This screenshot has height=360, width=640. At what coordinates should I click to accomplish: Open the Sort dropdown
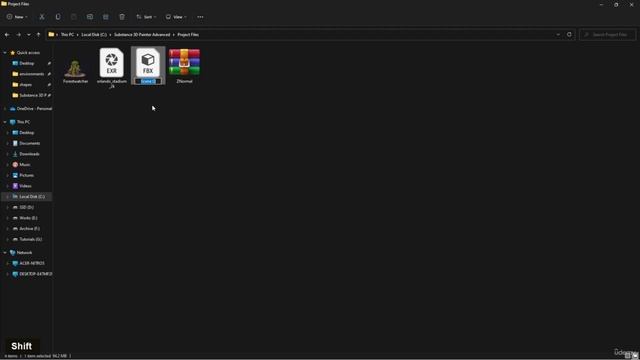coord(146,17)
